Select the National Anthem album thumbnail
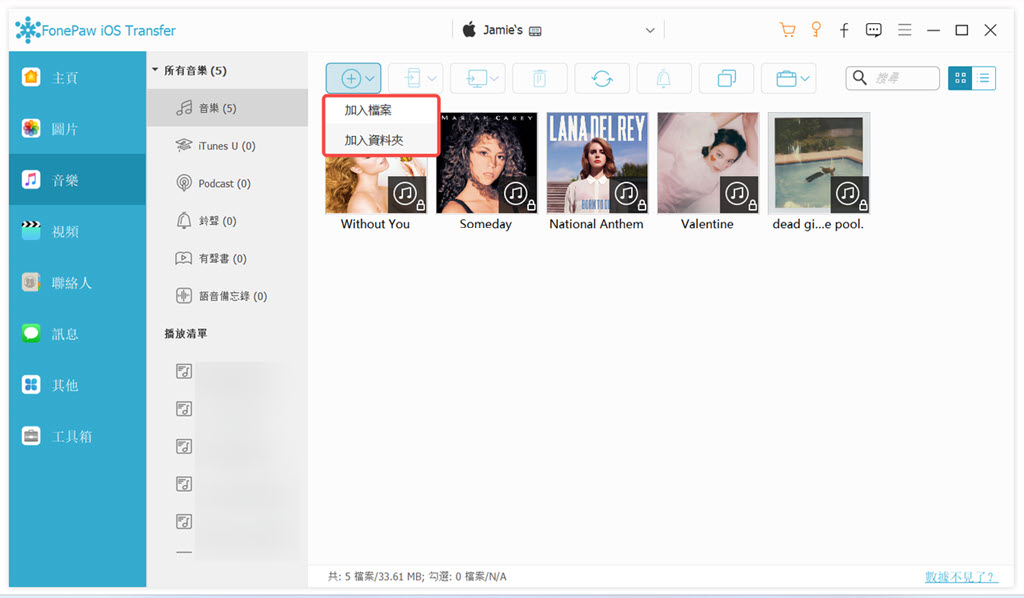Viewport: 1024px width, 598px height. click(597, 163)
